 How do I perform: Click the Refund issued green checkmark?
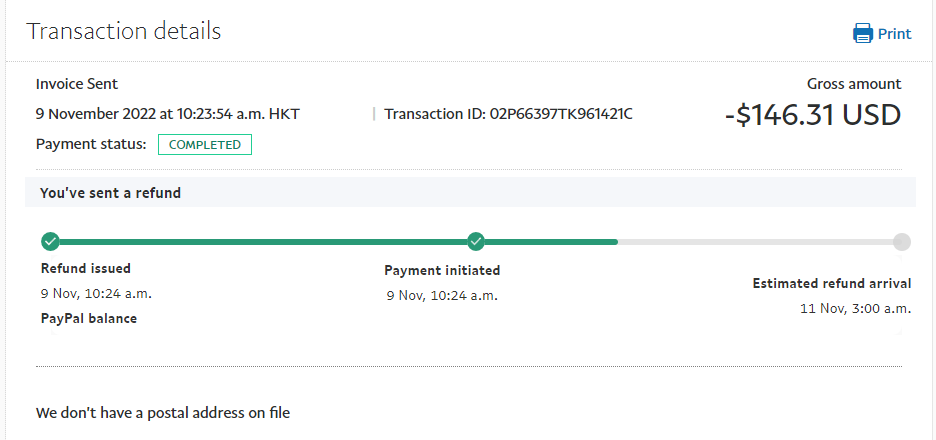pos(50,241)
